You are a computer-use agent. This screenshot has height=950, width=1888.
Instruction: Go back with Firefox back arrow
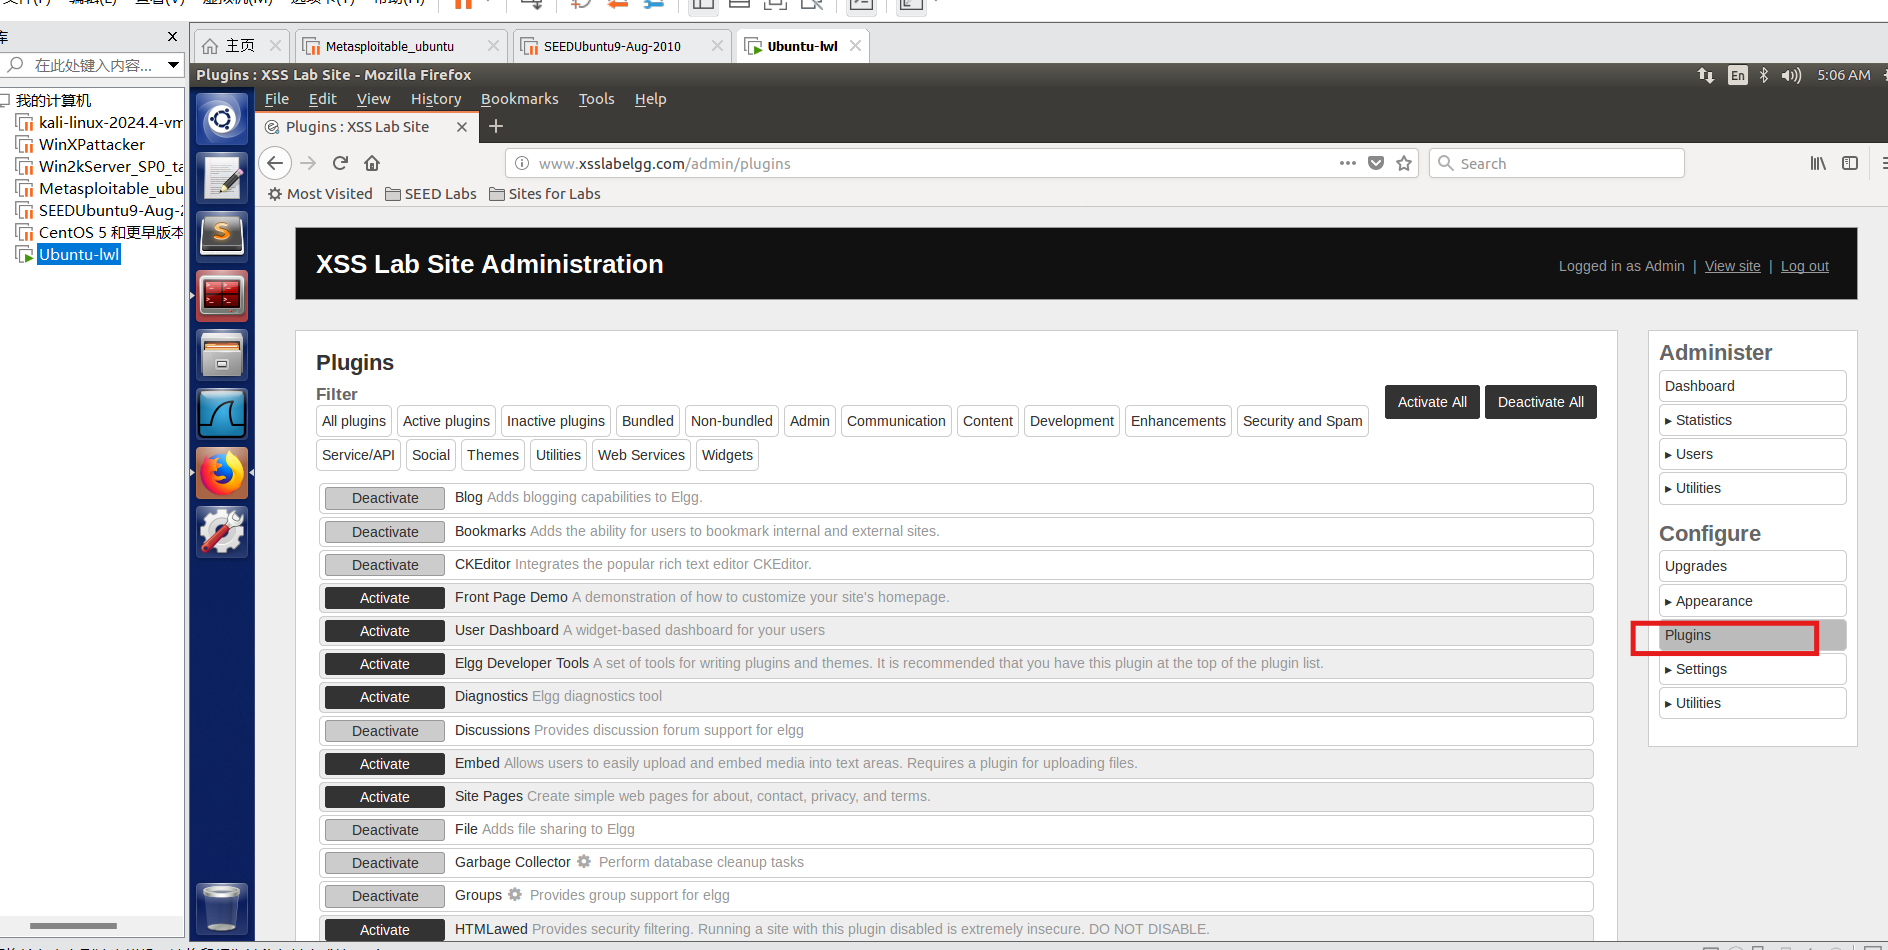tap(276, 163)
